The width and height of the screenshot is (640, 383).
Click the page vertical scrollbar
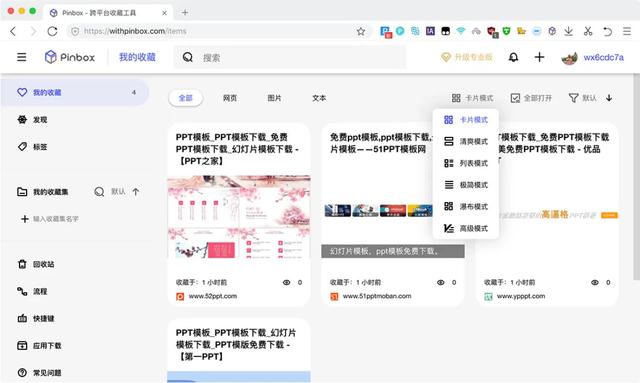click(636, 177)
